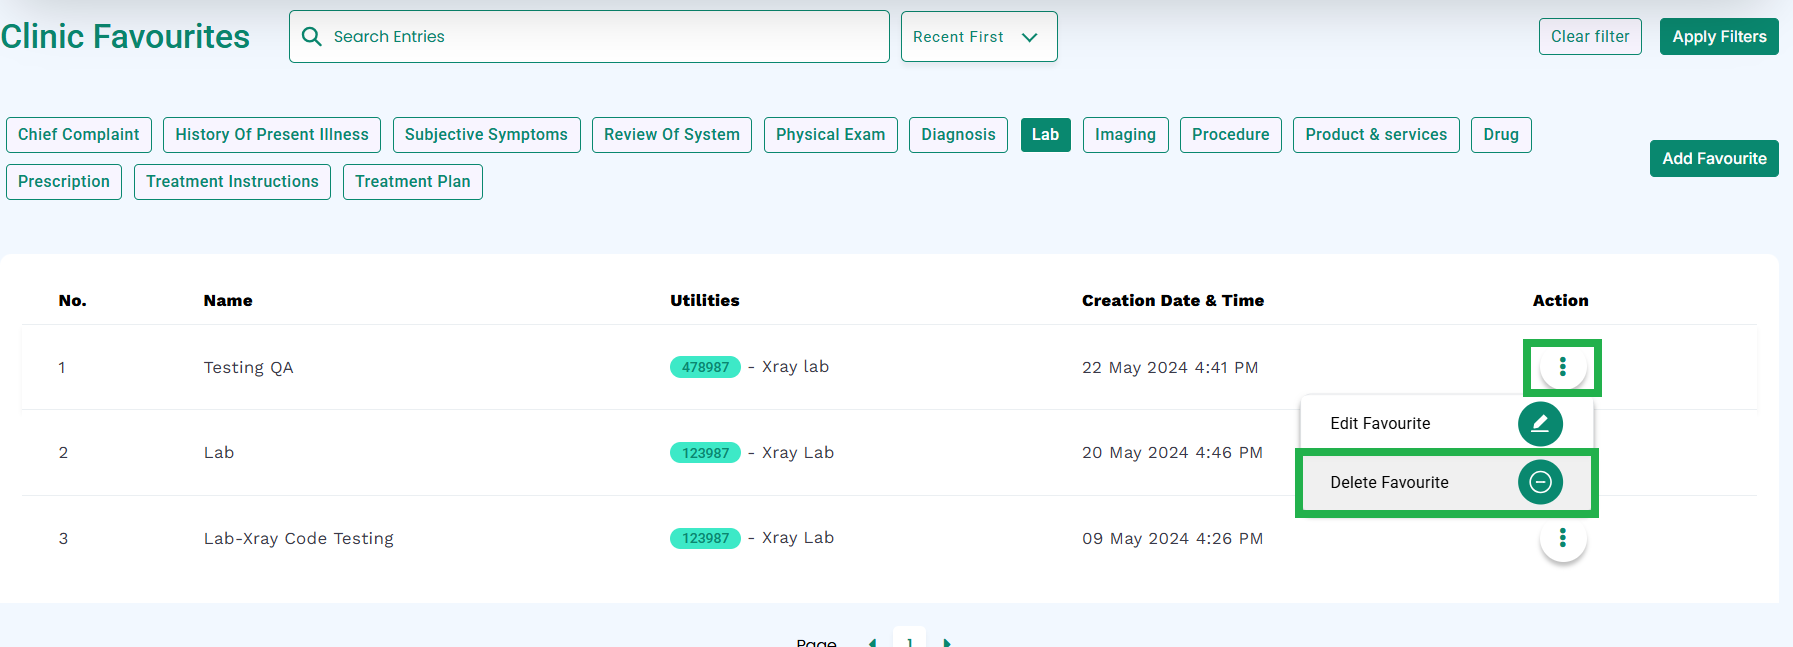1793x647 pixels.
Task: Click the 123987 badge in Lab row
Action: pos(705,453)
